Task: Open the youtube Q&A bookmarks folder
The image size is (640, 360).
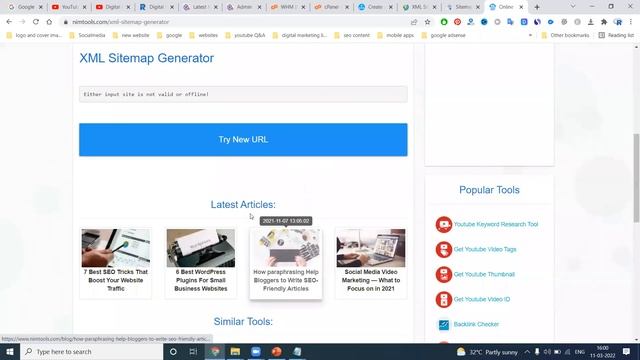Action: click(x=245, y=36)
